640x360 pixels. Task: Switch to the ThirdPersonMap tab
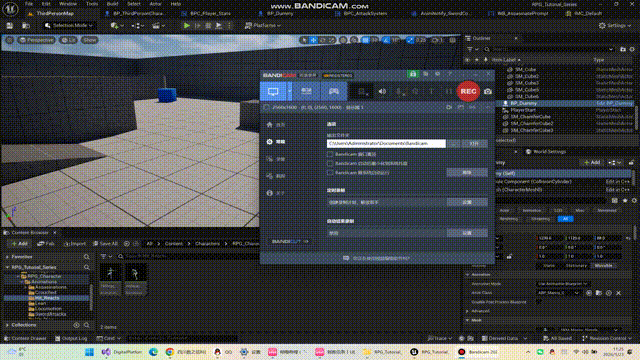click(56, 13)
